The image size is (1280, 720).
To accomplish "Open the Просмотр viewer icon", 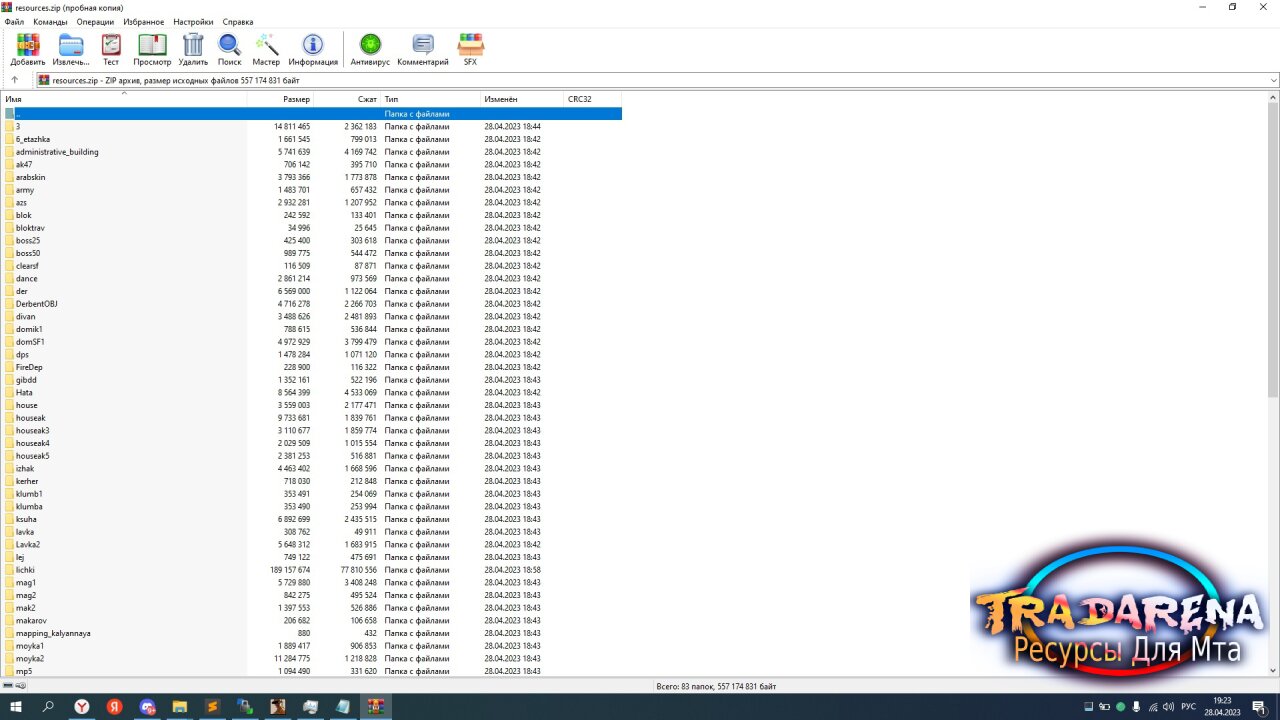I will (152, 49).
